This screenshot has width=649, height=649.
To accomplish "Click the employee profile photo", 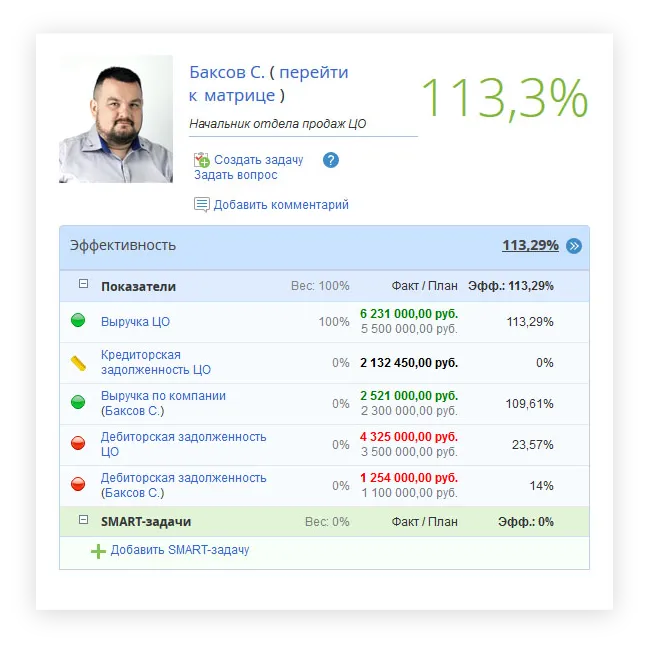I will click(116, 119).
